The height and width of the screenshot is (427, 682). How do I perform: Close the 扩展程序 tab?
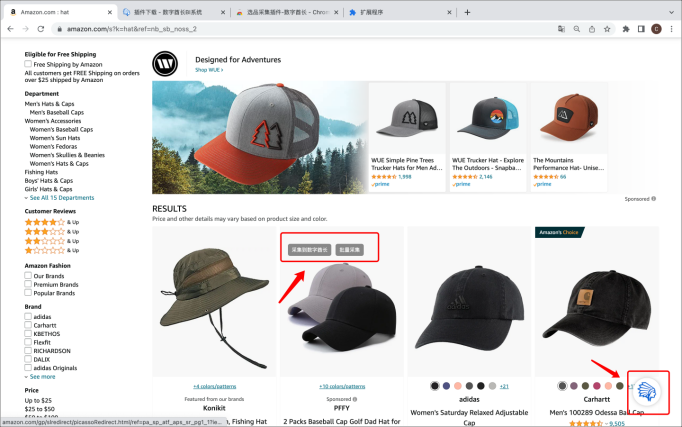point(449,13)
